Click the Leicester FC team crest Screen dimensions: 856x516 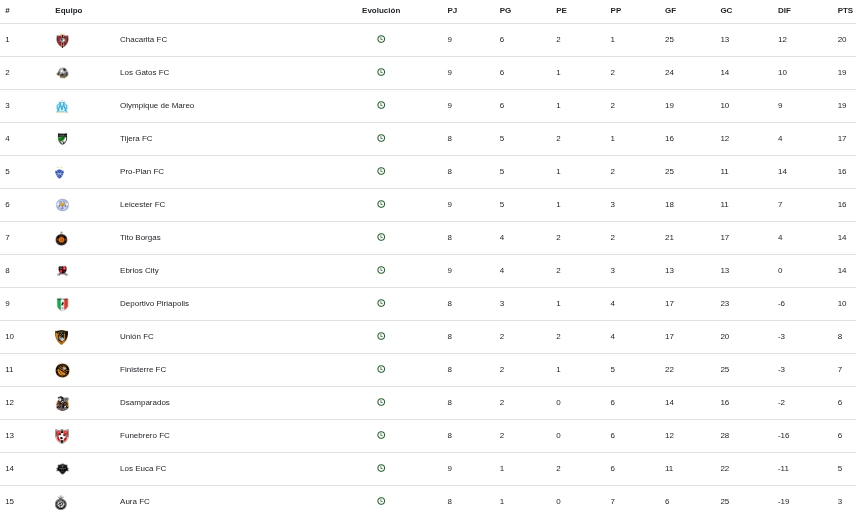[62, 205]
